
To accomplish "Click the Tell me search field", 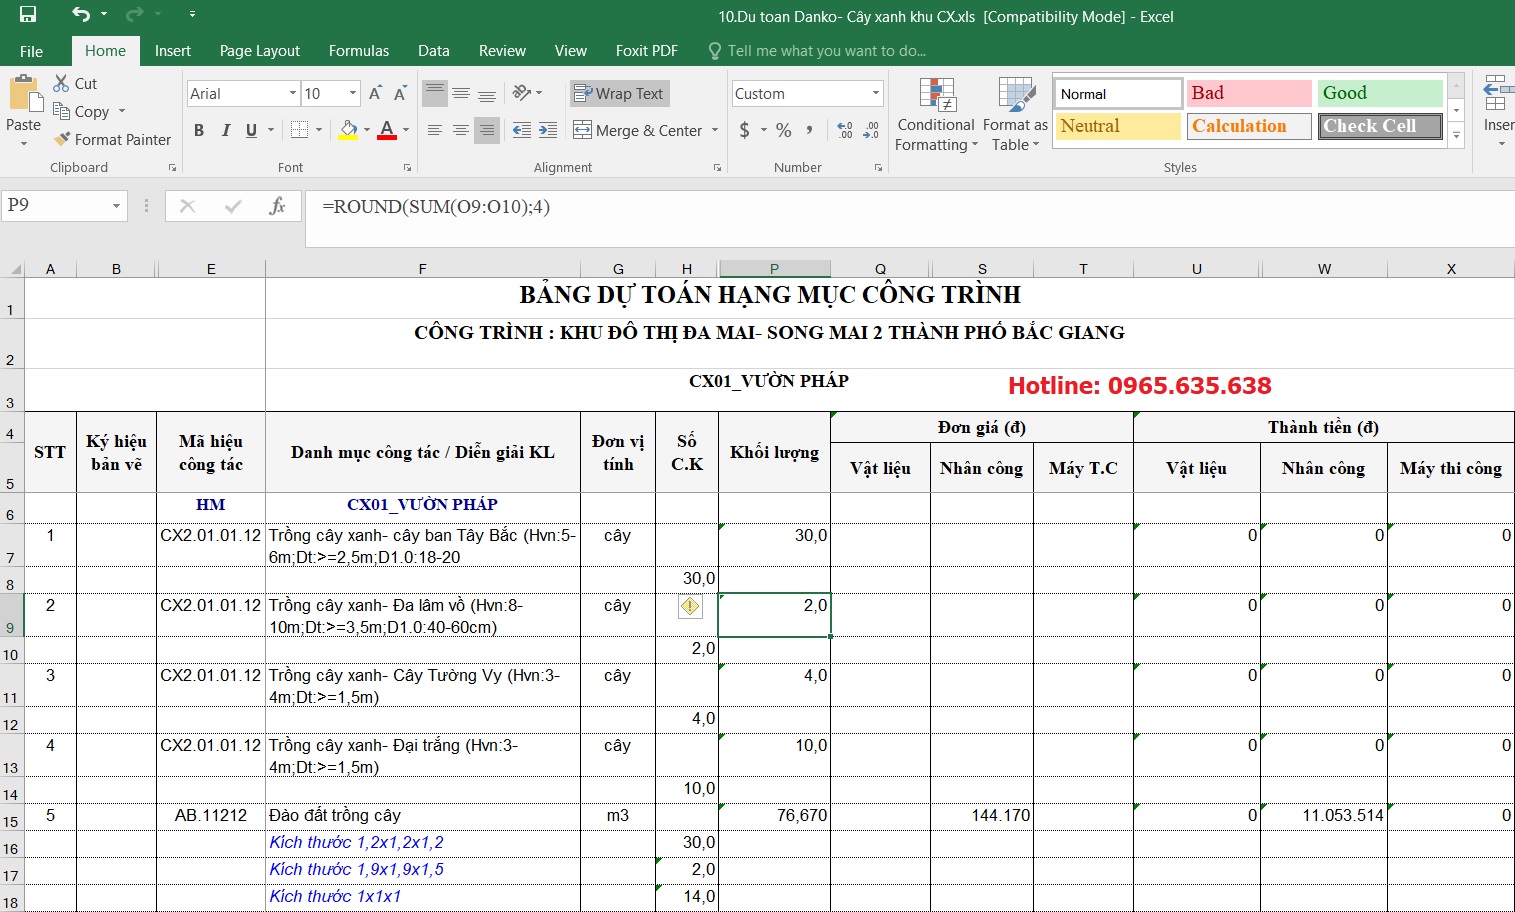I will click(826, 51).
